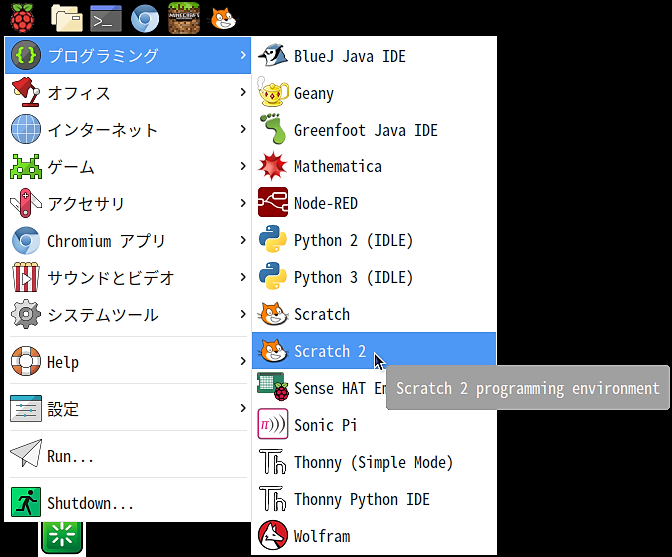
Task: Expand the アクセサリ submenu arrow
Action: click(243, 203)
